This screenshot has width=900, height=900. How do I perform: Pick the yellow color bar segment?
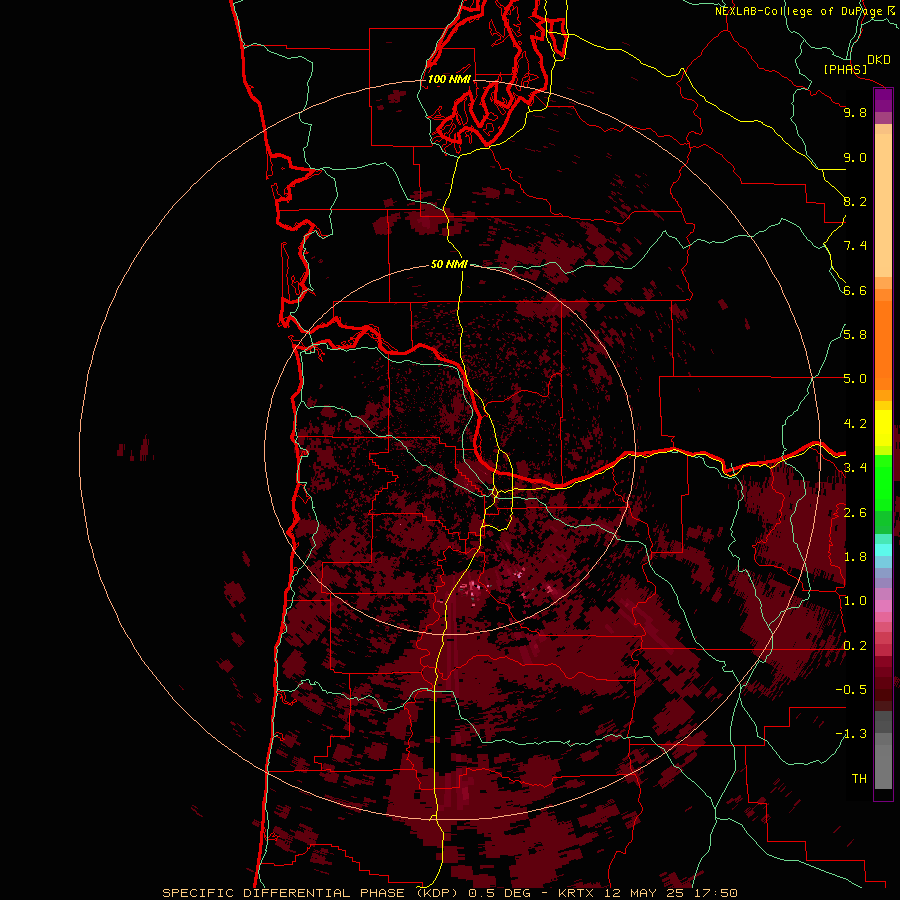(883, 428)
